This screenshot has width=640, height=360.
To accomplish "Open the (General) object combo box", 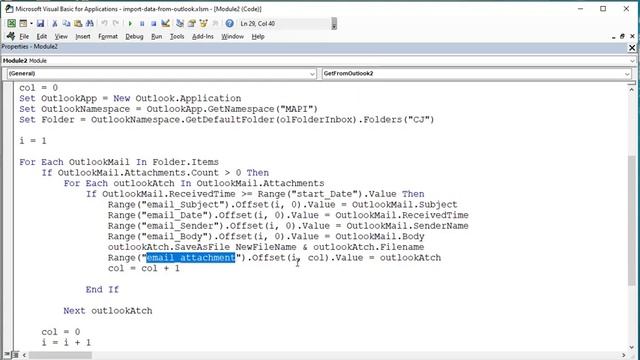I will pyautogui.click(x=162, y=73).
